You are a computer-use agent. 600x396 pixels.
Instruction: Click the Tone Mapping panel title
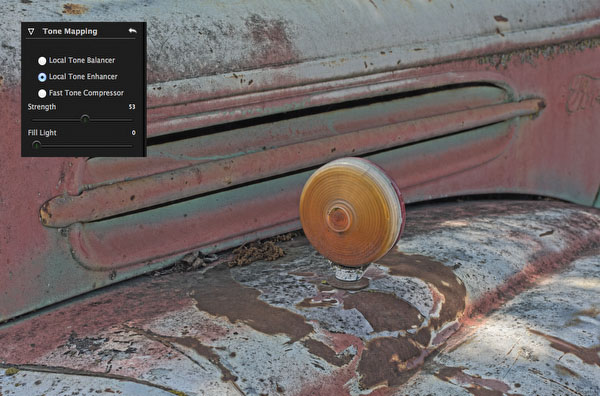coord(70,31)
